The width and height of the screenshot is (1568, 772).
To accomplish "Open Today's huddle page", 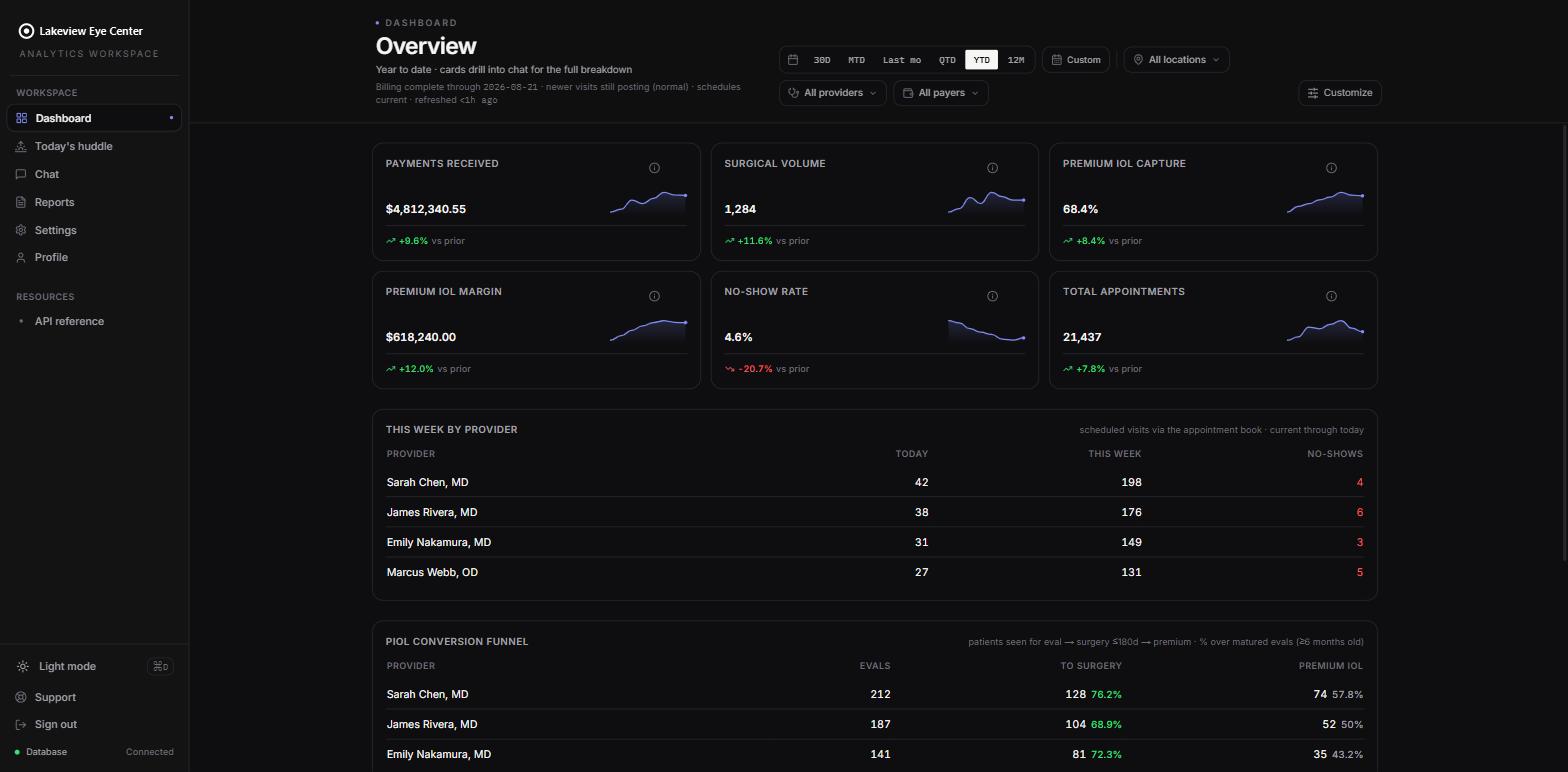I will tap(94, 146).
